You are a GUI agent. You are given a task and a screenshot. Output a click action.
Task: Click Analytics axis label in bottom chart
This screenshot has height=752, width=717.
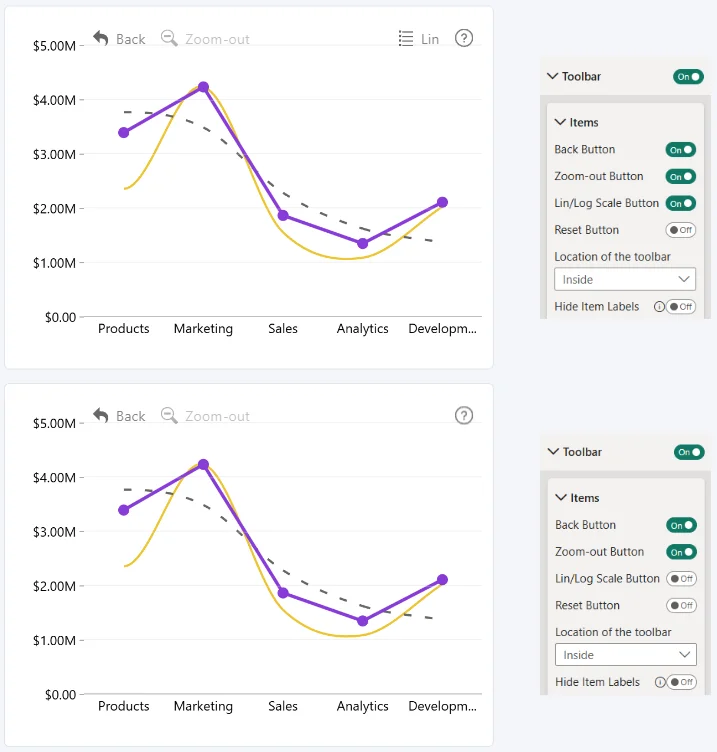363,706
